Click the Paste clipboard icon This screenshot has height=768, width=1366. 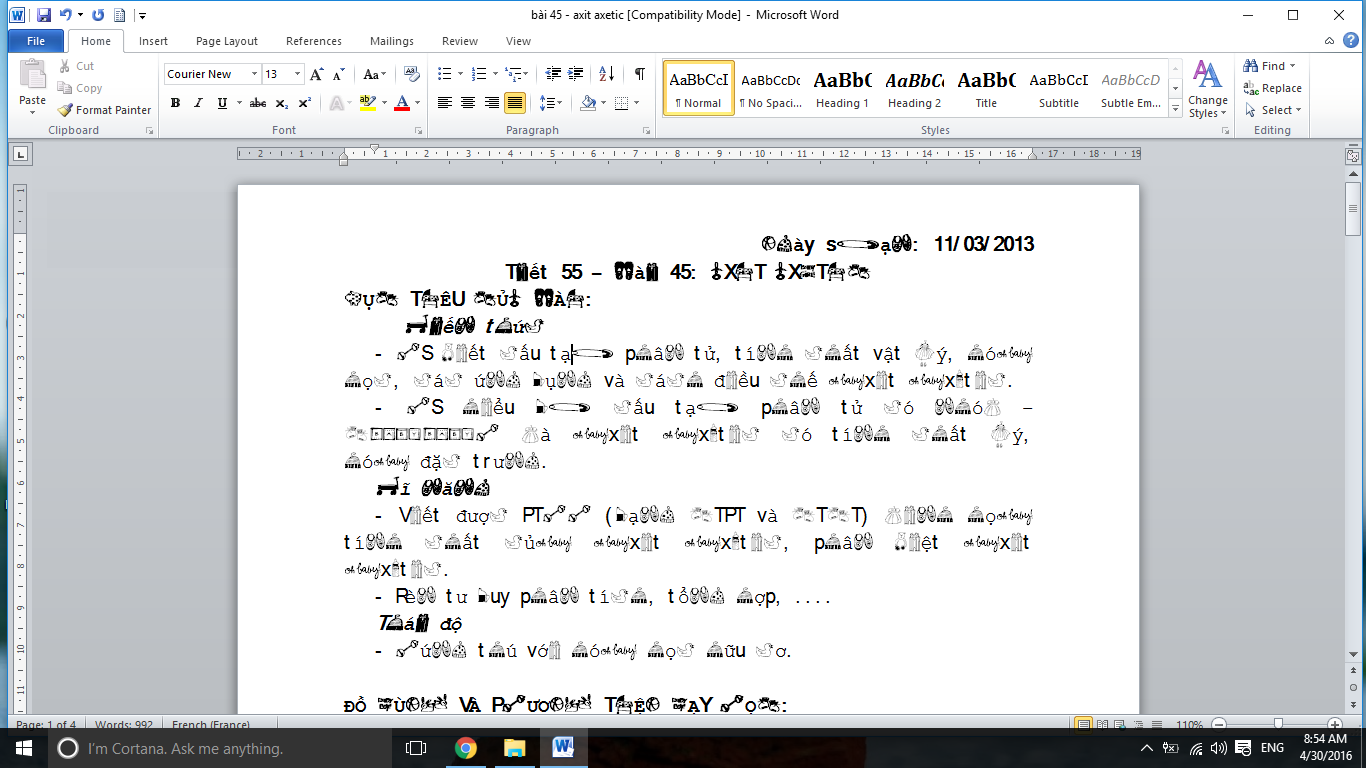pos(33,75)
